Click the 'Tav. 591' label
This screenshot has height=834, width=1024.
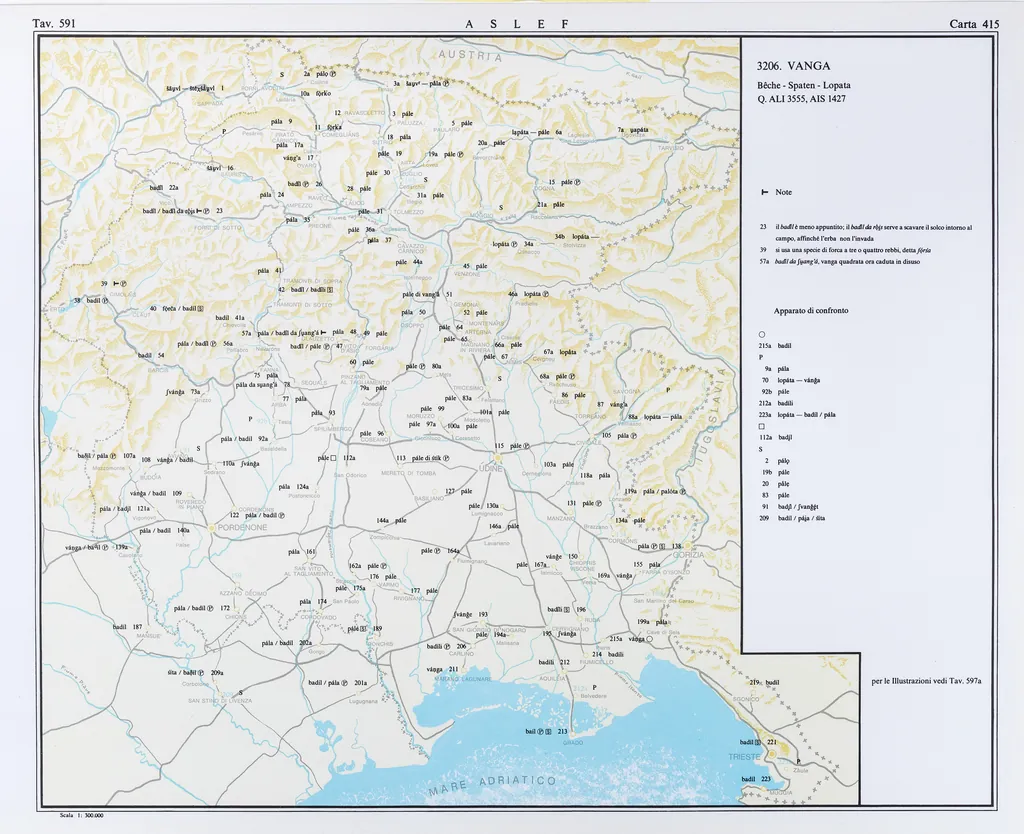(55, 23)
